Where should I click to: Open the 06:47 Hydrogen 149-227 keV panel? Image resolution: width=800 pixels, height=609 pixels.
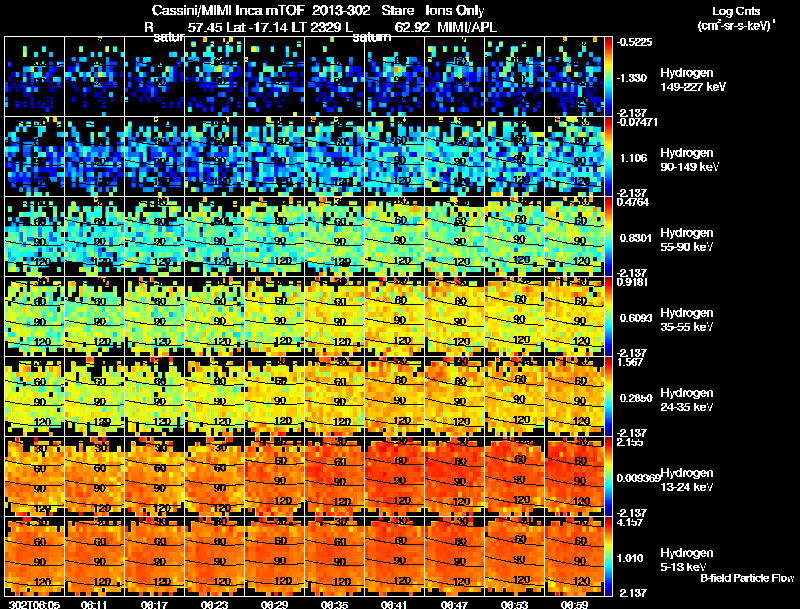(455, 77)
